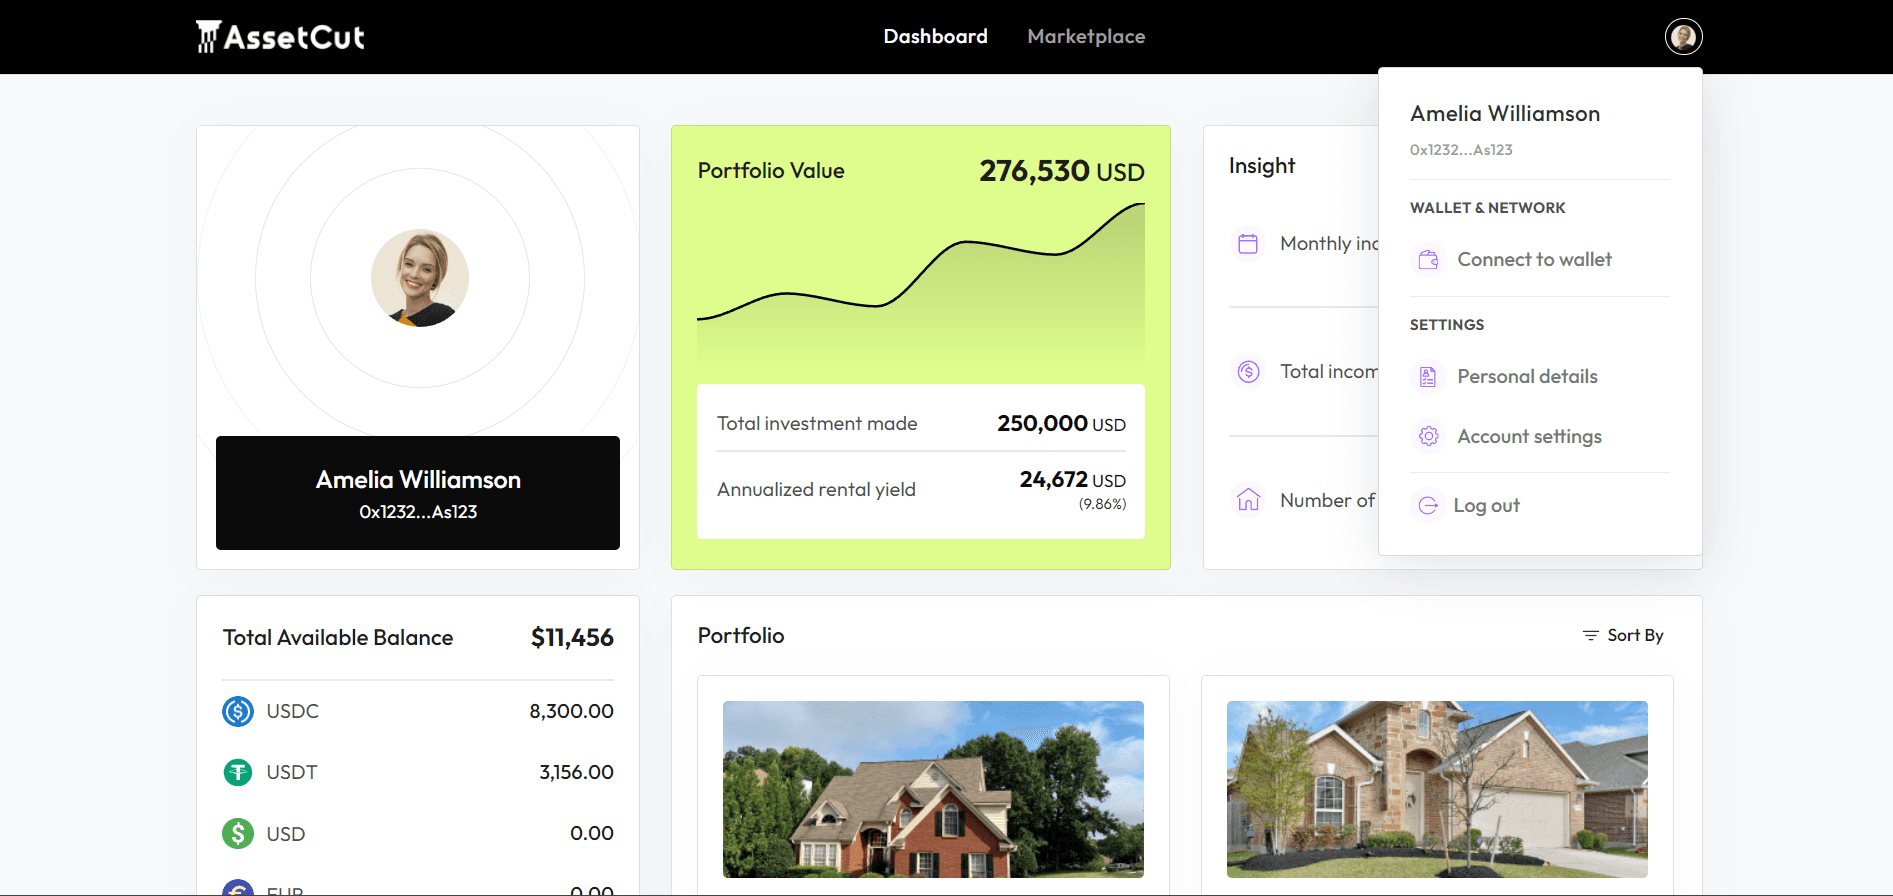This screenshot has width=1893, height=896.
Task: Click the Log out arrow icon
Action: click(1428, 506)
